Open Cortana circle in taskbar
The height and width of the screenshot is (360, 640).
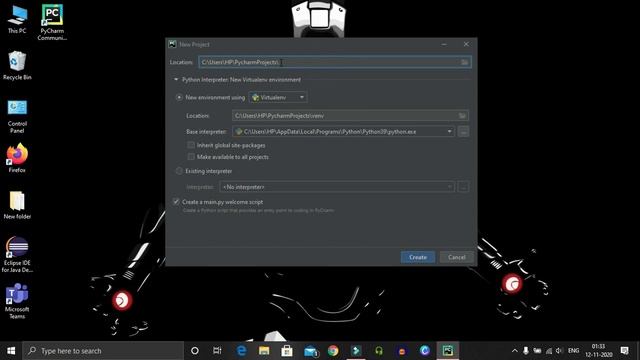pos(195,351)
